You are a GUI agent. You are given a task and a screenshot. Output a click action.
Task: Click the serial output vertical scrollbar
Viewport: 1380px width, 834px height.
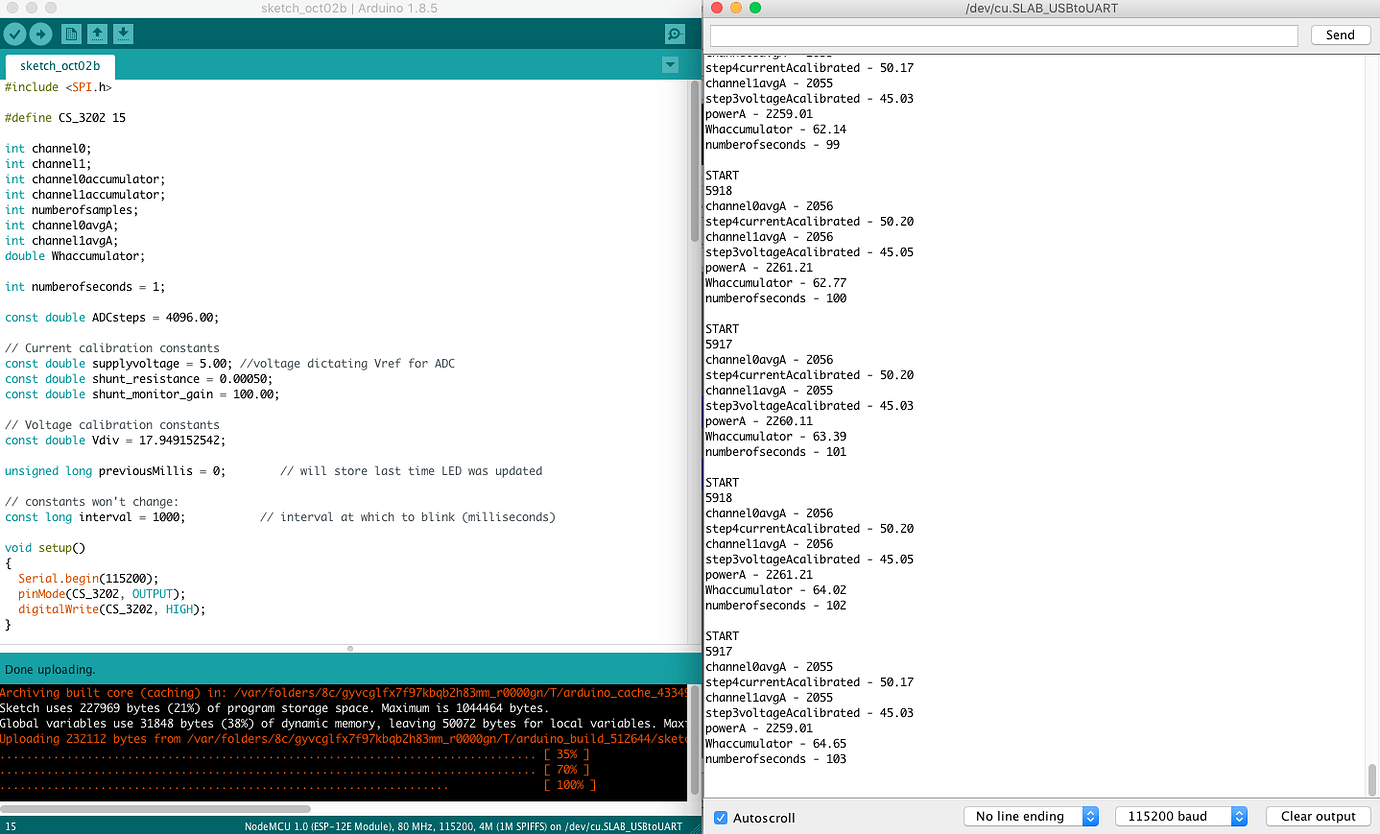click(1372, 778)
